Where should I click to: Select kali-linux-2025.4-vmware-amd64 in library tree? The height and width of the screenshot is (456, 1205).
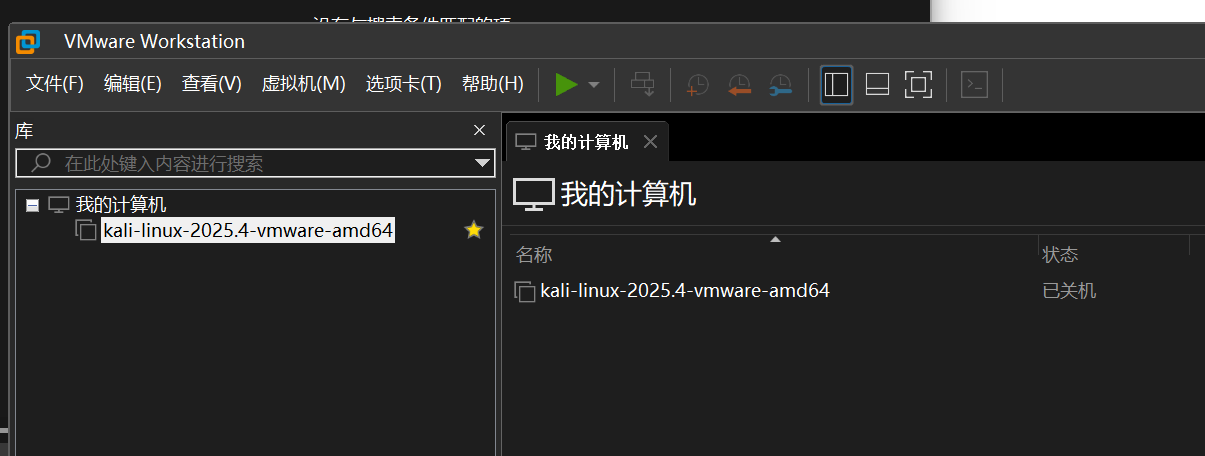pos(248,231)
